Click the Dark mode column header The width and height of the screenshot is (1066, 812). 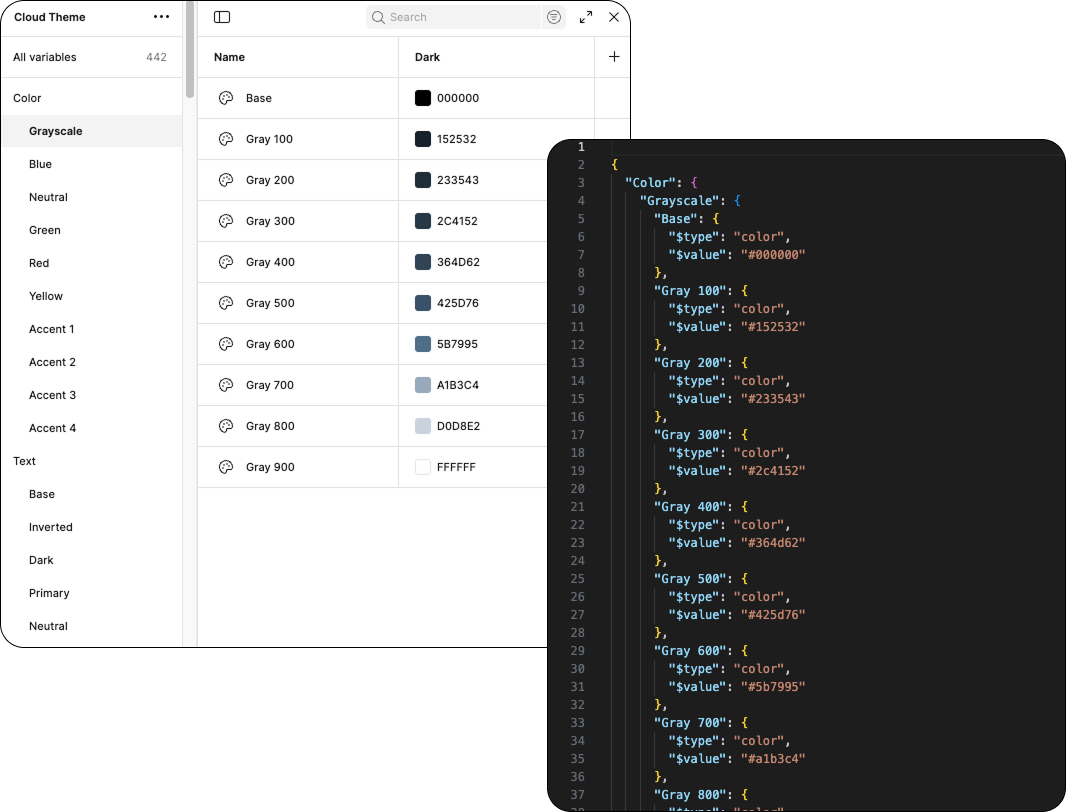pos(428,57)
